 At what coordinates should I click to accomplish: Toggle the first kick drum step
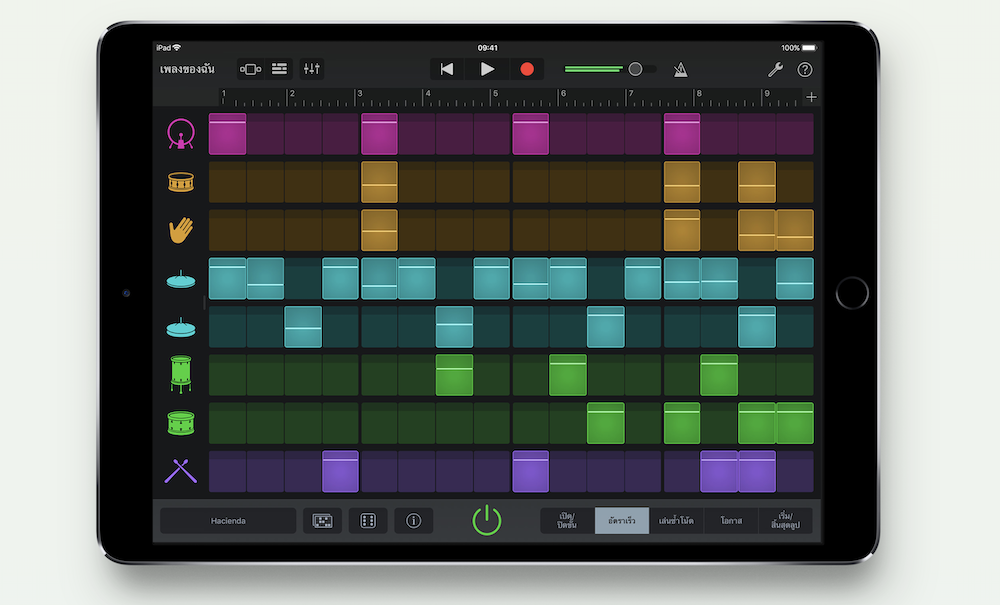[x=228, y=134]
